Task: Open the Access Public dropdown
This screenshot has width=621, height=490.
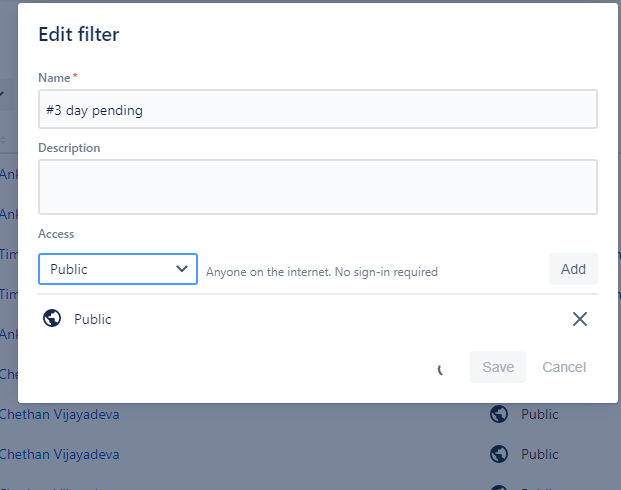Action: tap(118, 269)
